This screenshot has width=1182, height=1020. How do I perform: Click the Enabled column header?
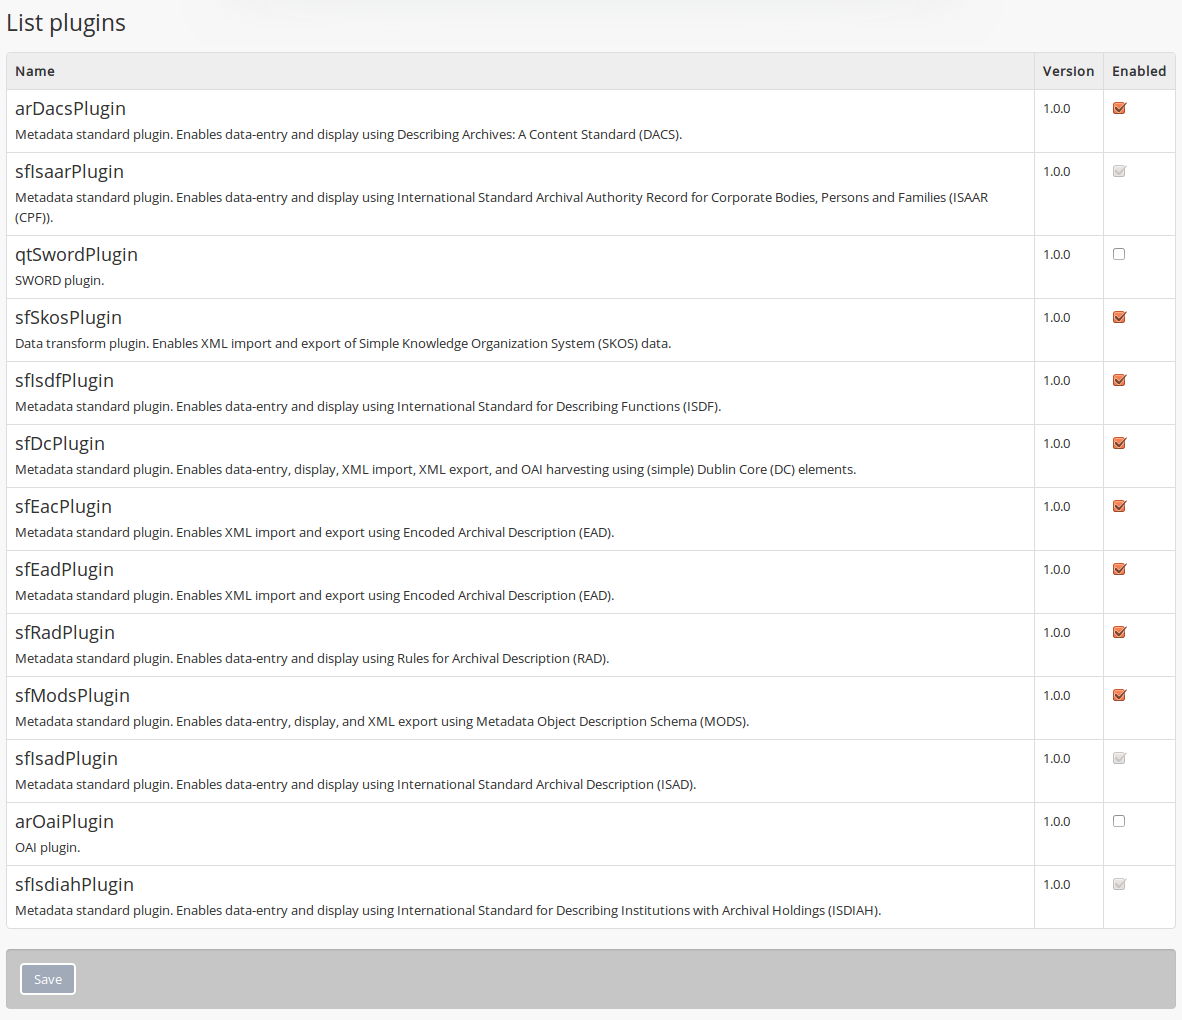[x=1139, y=71]
